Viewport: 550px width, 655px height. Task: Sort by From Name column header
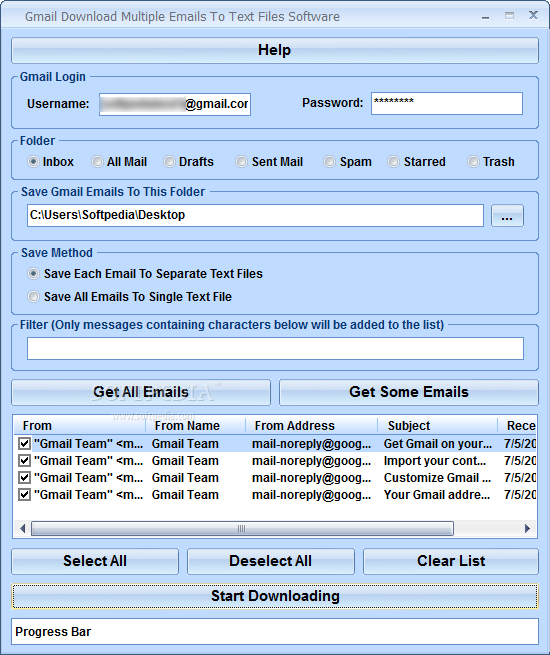195,426
